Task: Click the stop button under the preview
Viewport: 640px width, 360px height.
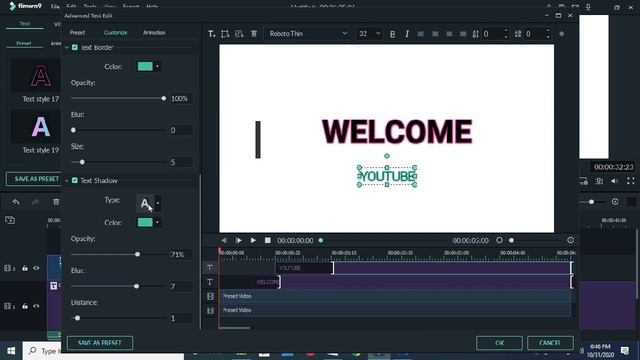Action: coord(268,240)
